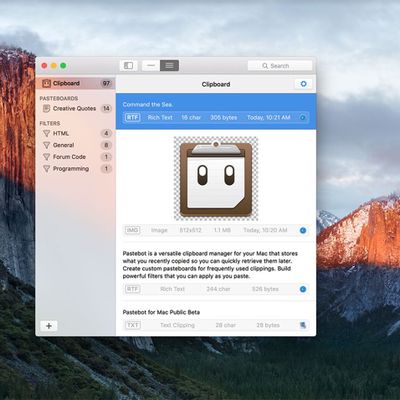Click the 14 badge beside Creative Quotes
Viewport: 400px width, 400px height.
coord(106,108)
